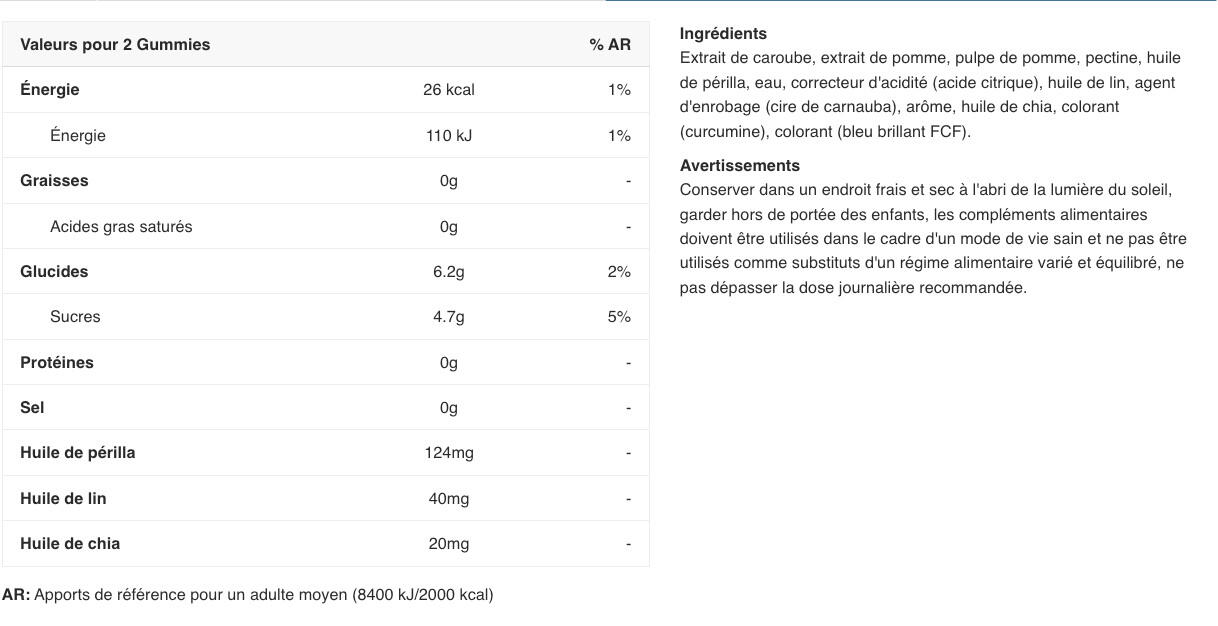Click the 'Sel' row label
The image size is (1218, 626).
coord(32,408)
